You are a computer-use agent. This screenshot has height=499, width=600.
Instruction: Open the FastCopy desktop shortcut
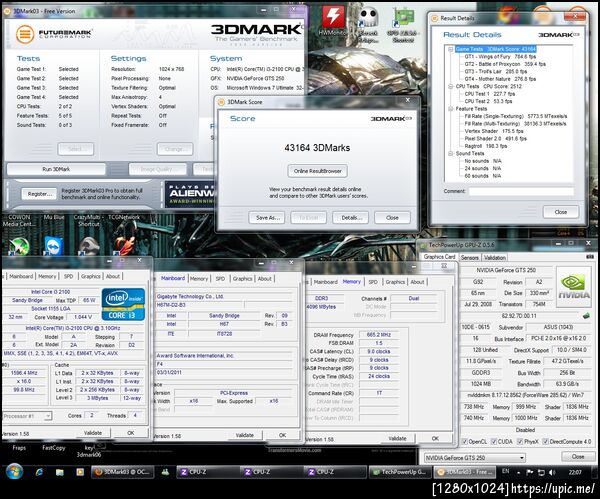[x=54, y=448]
